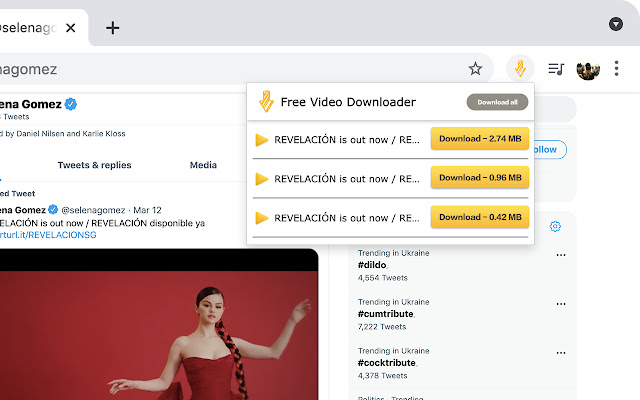Expand the tab search dropdown arrow
This screenshot has height=400, width=640.
coord(616,24)
